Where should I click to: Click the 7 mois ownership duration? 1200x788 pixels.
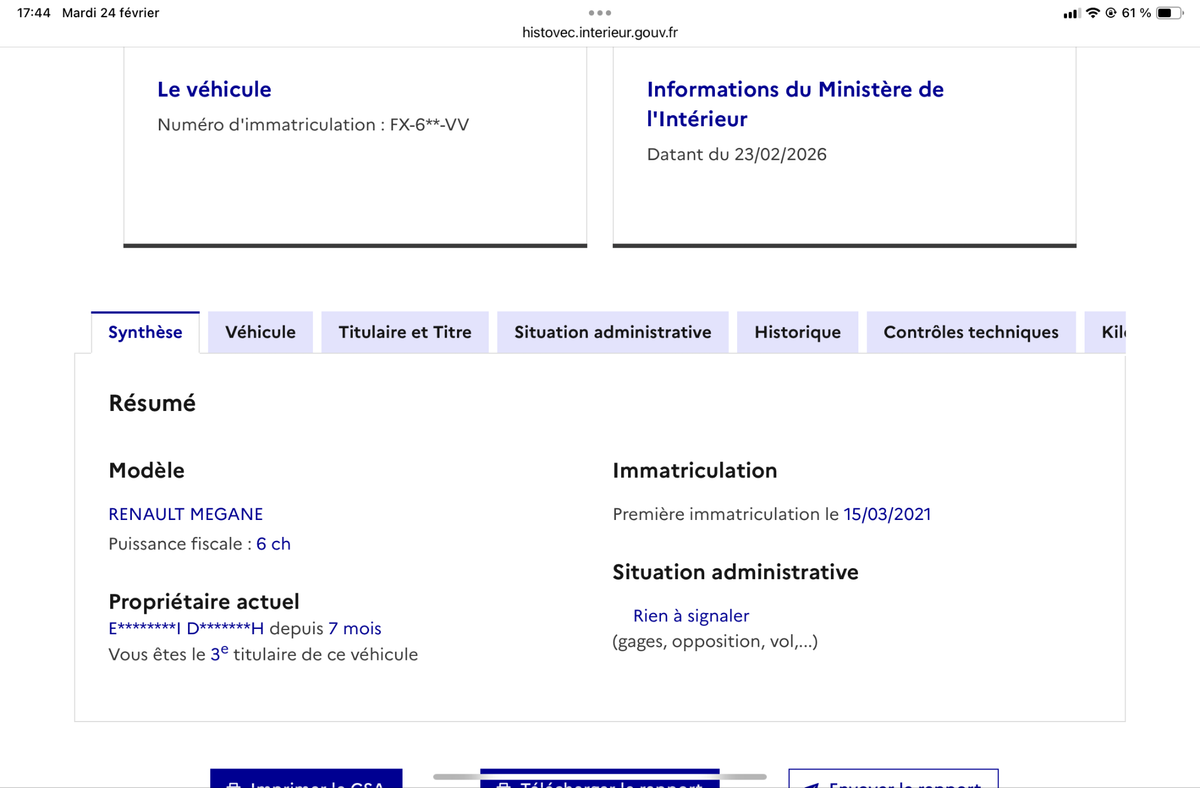(355, 629)
